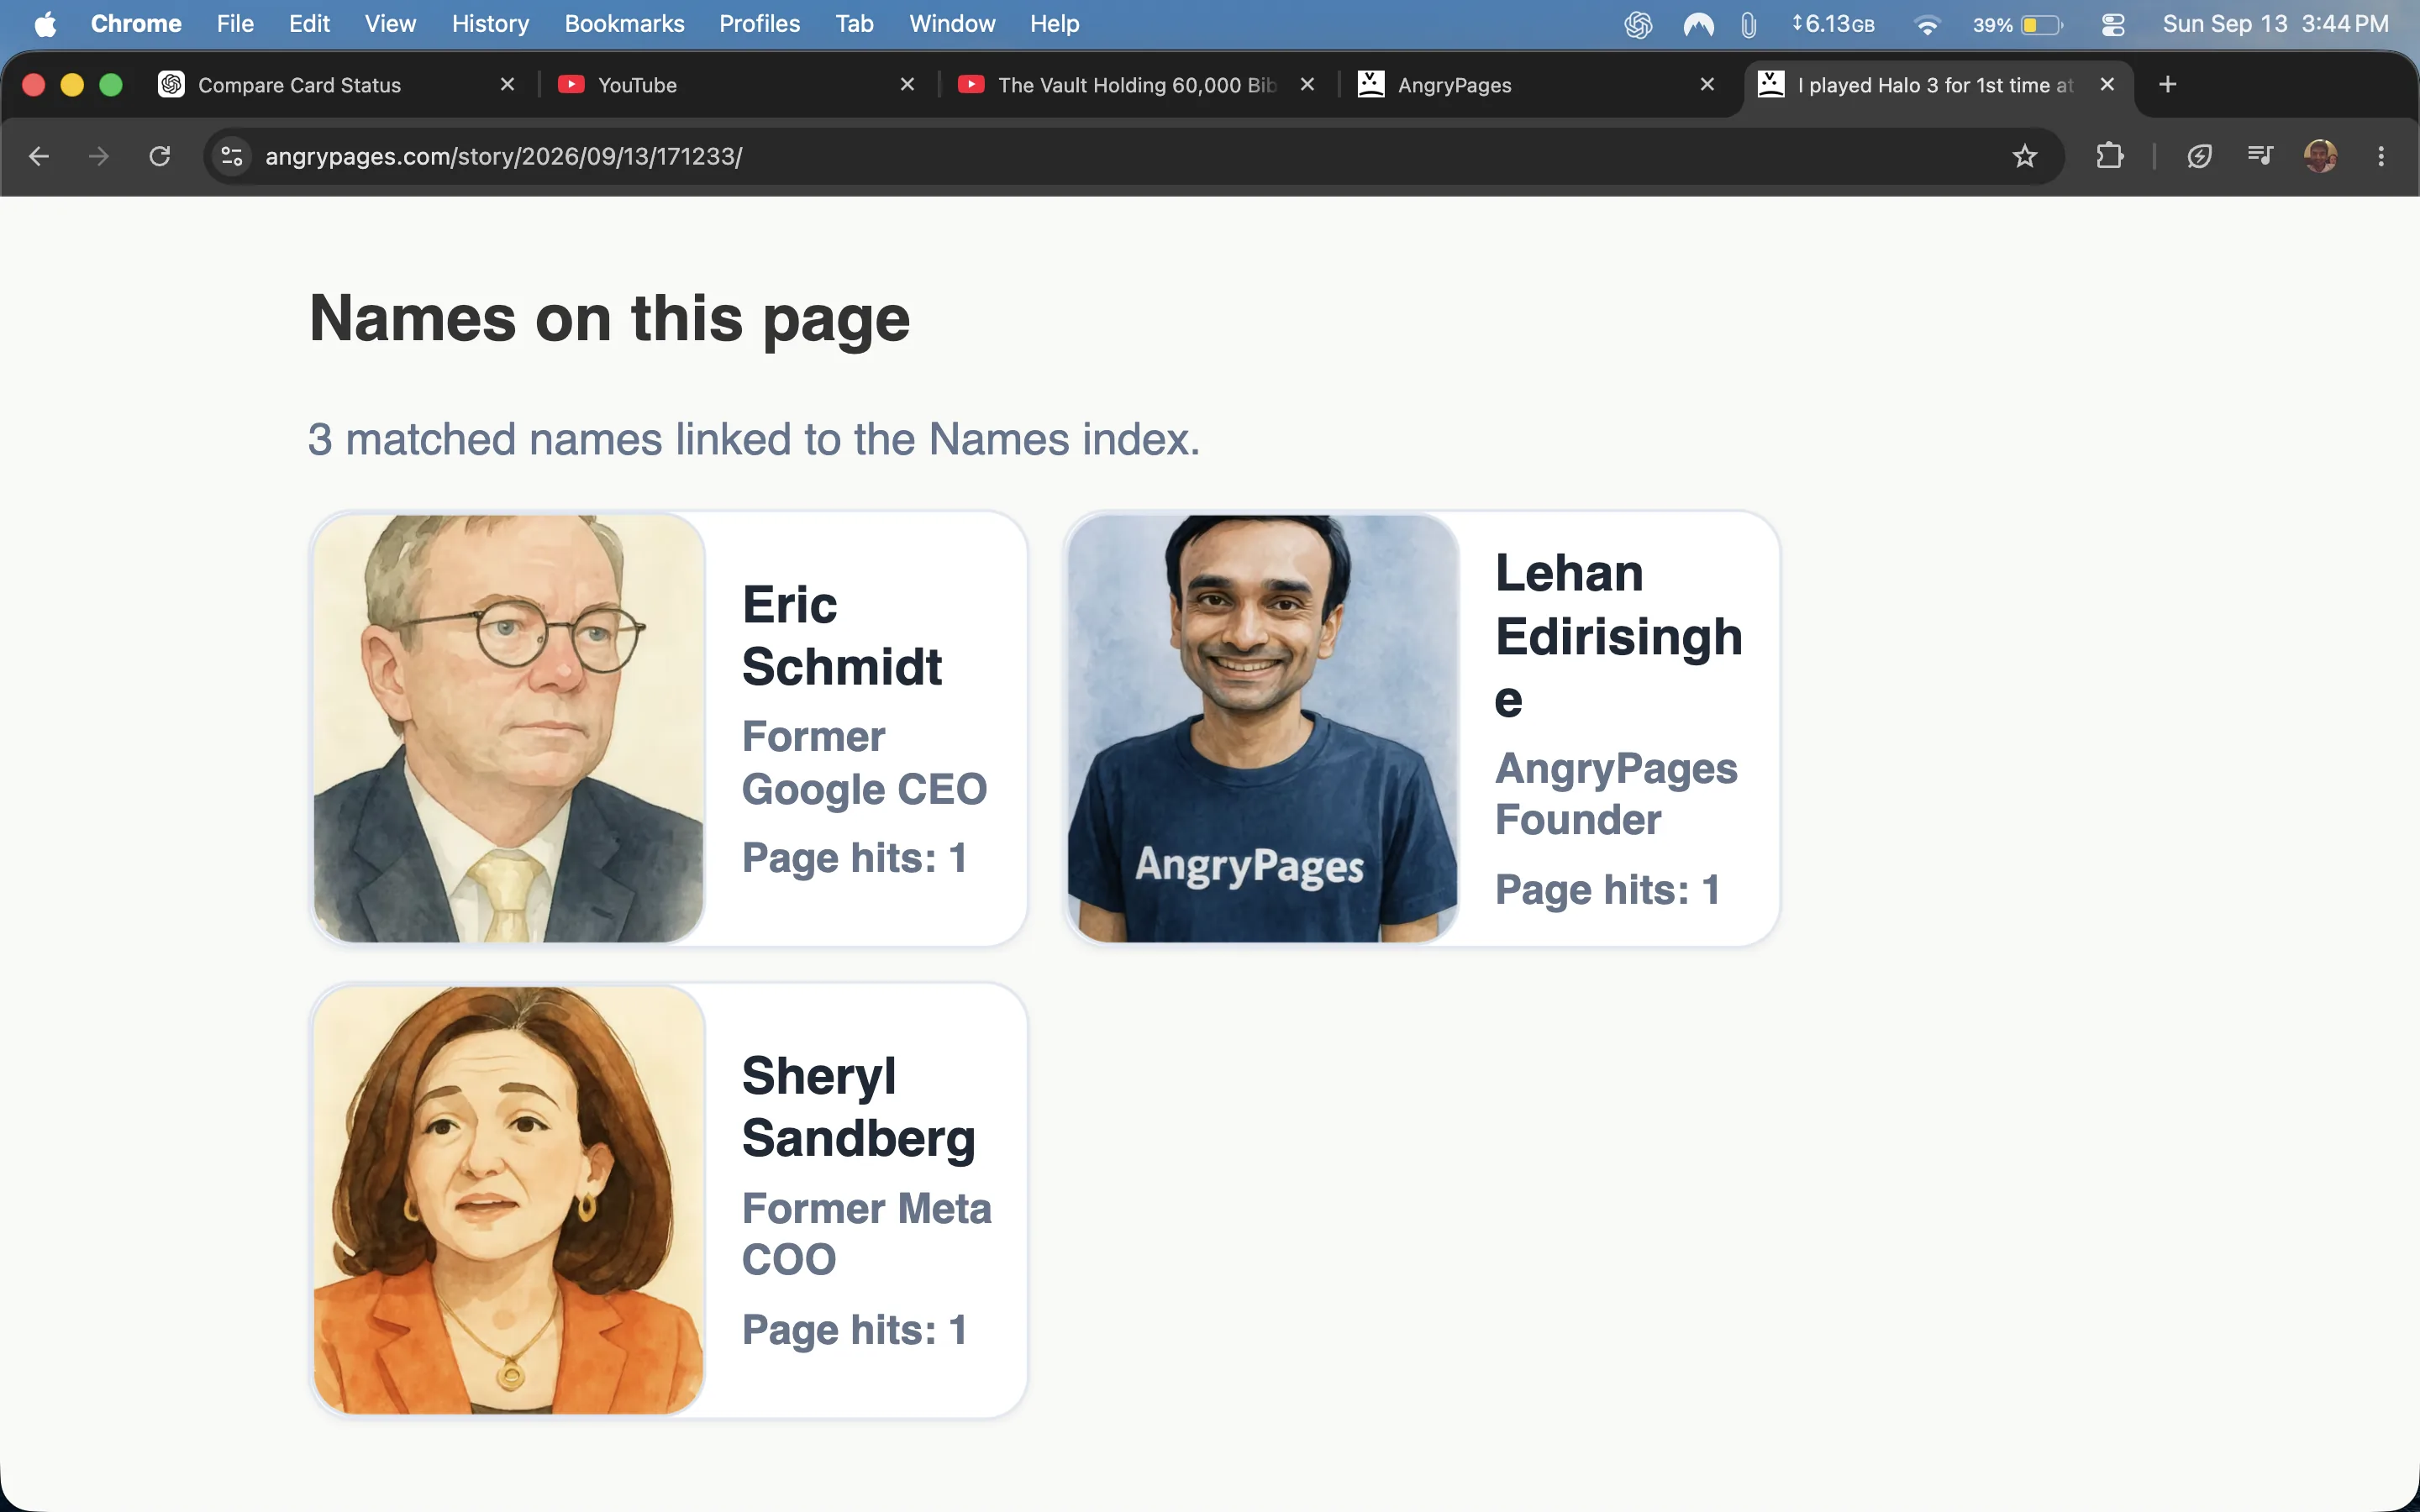Reload the AngryPages story page
This screenshot has height=1512, width=2420.
click(160, 156)
